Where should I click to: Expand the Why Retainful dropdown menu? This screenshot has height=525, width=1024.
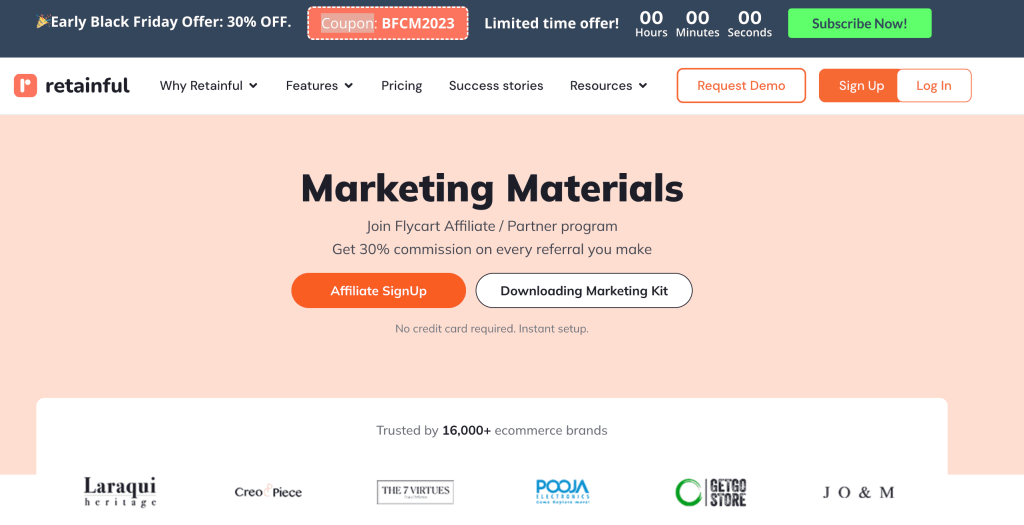pyautogui.click(x=208, y=86)
